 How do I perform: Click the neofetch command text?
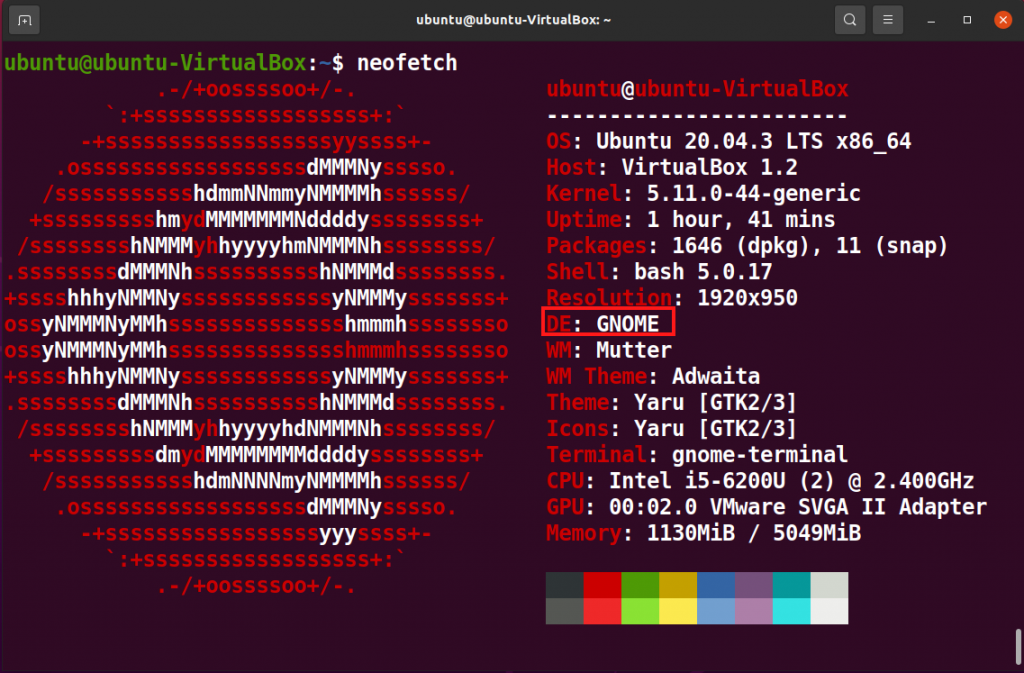[406, 62]
